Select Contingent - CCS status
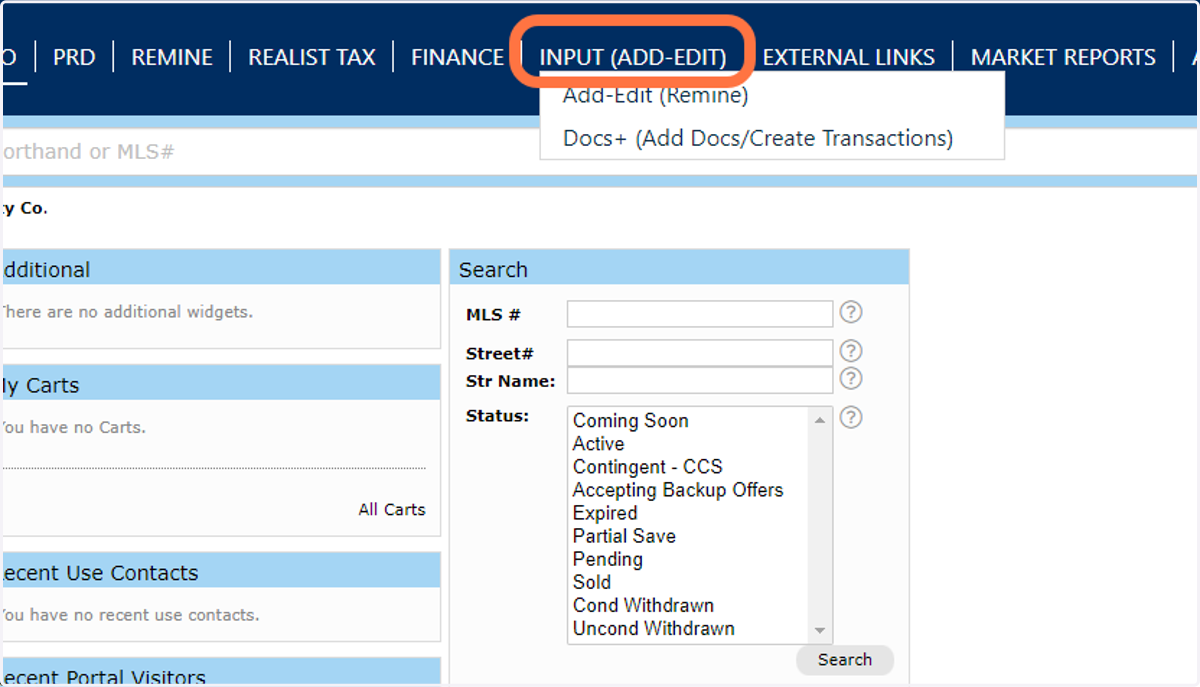This screenshot has width=1200, height=687. 647,467
